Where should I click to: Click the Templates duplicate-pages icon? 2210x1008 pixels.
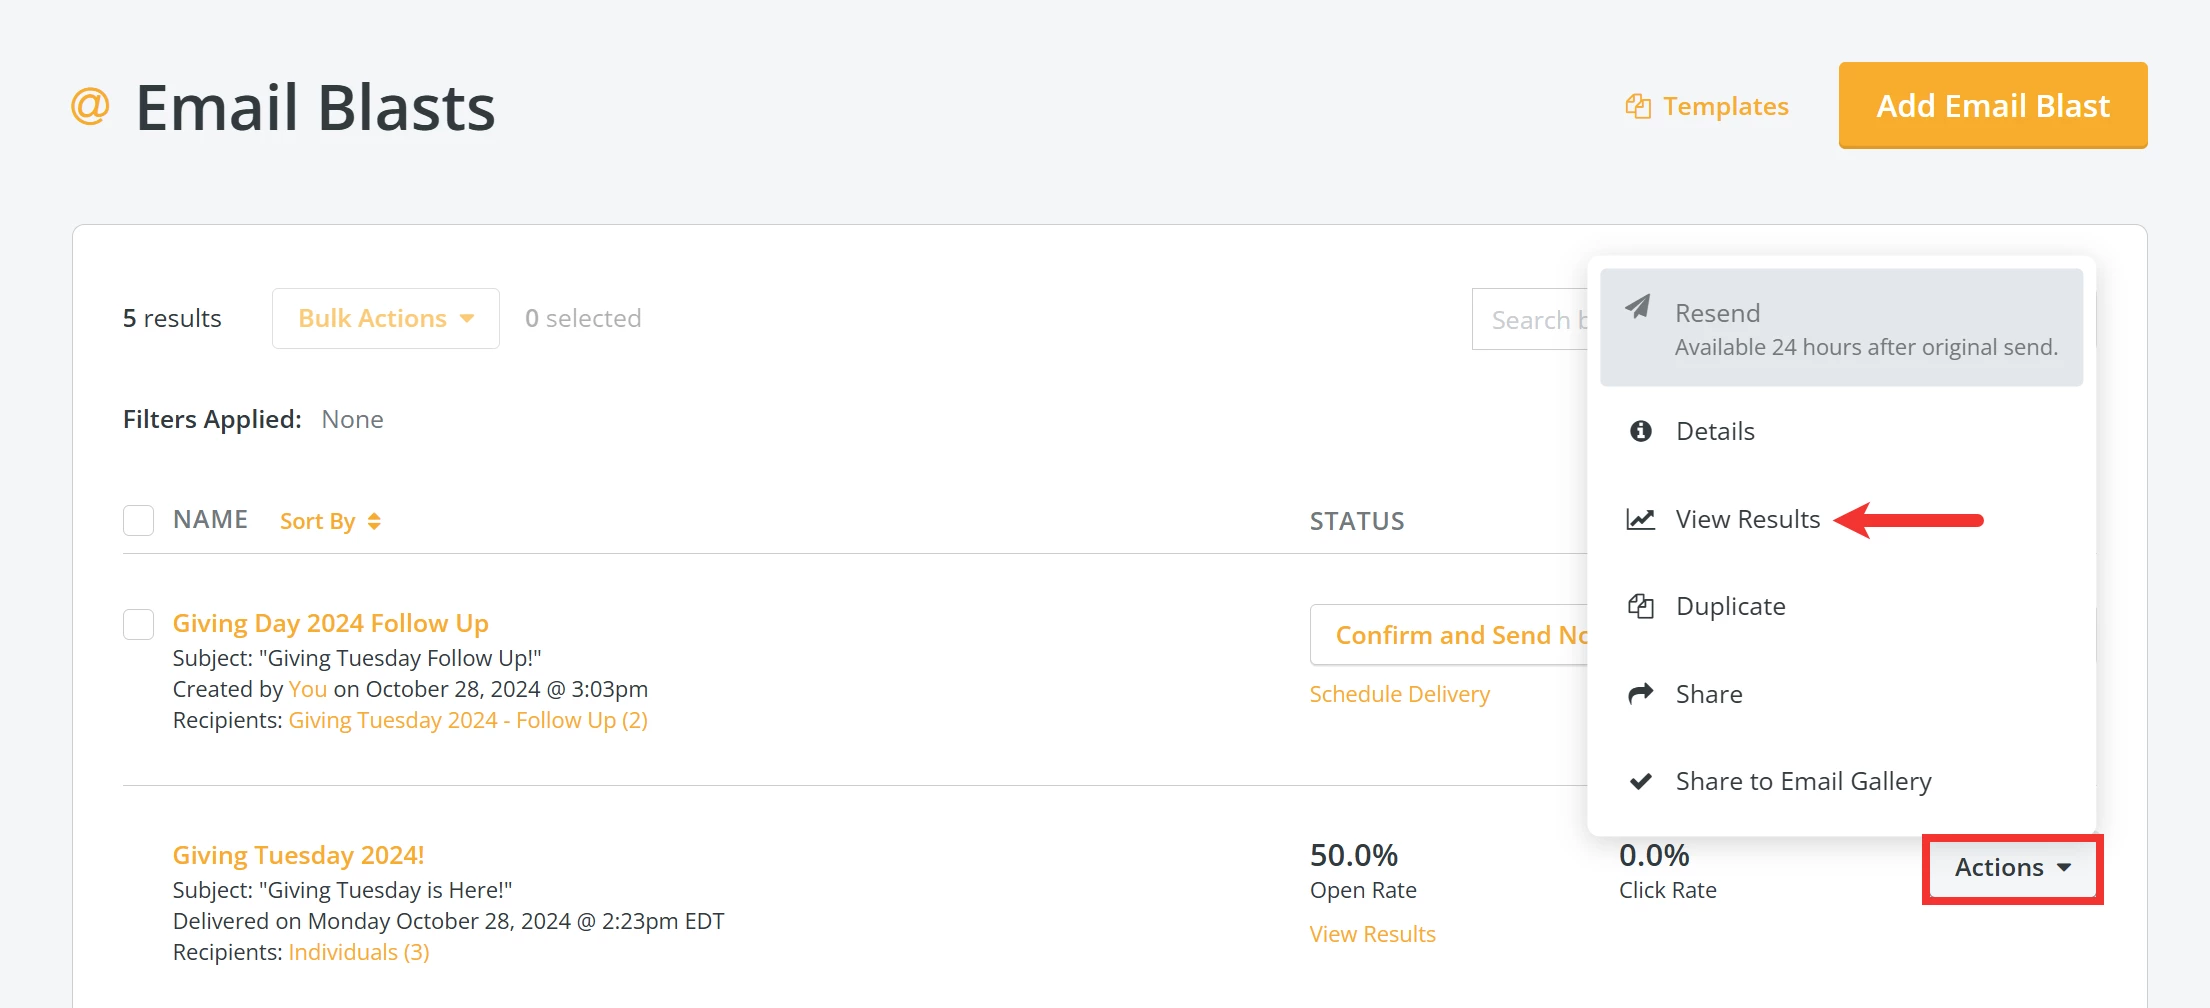pos(1637,105)
